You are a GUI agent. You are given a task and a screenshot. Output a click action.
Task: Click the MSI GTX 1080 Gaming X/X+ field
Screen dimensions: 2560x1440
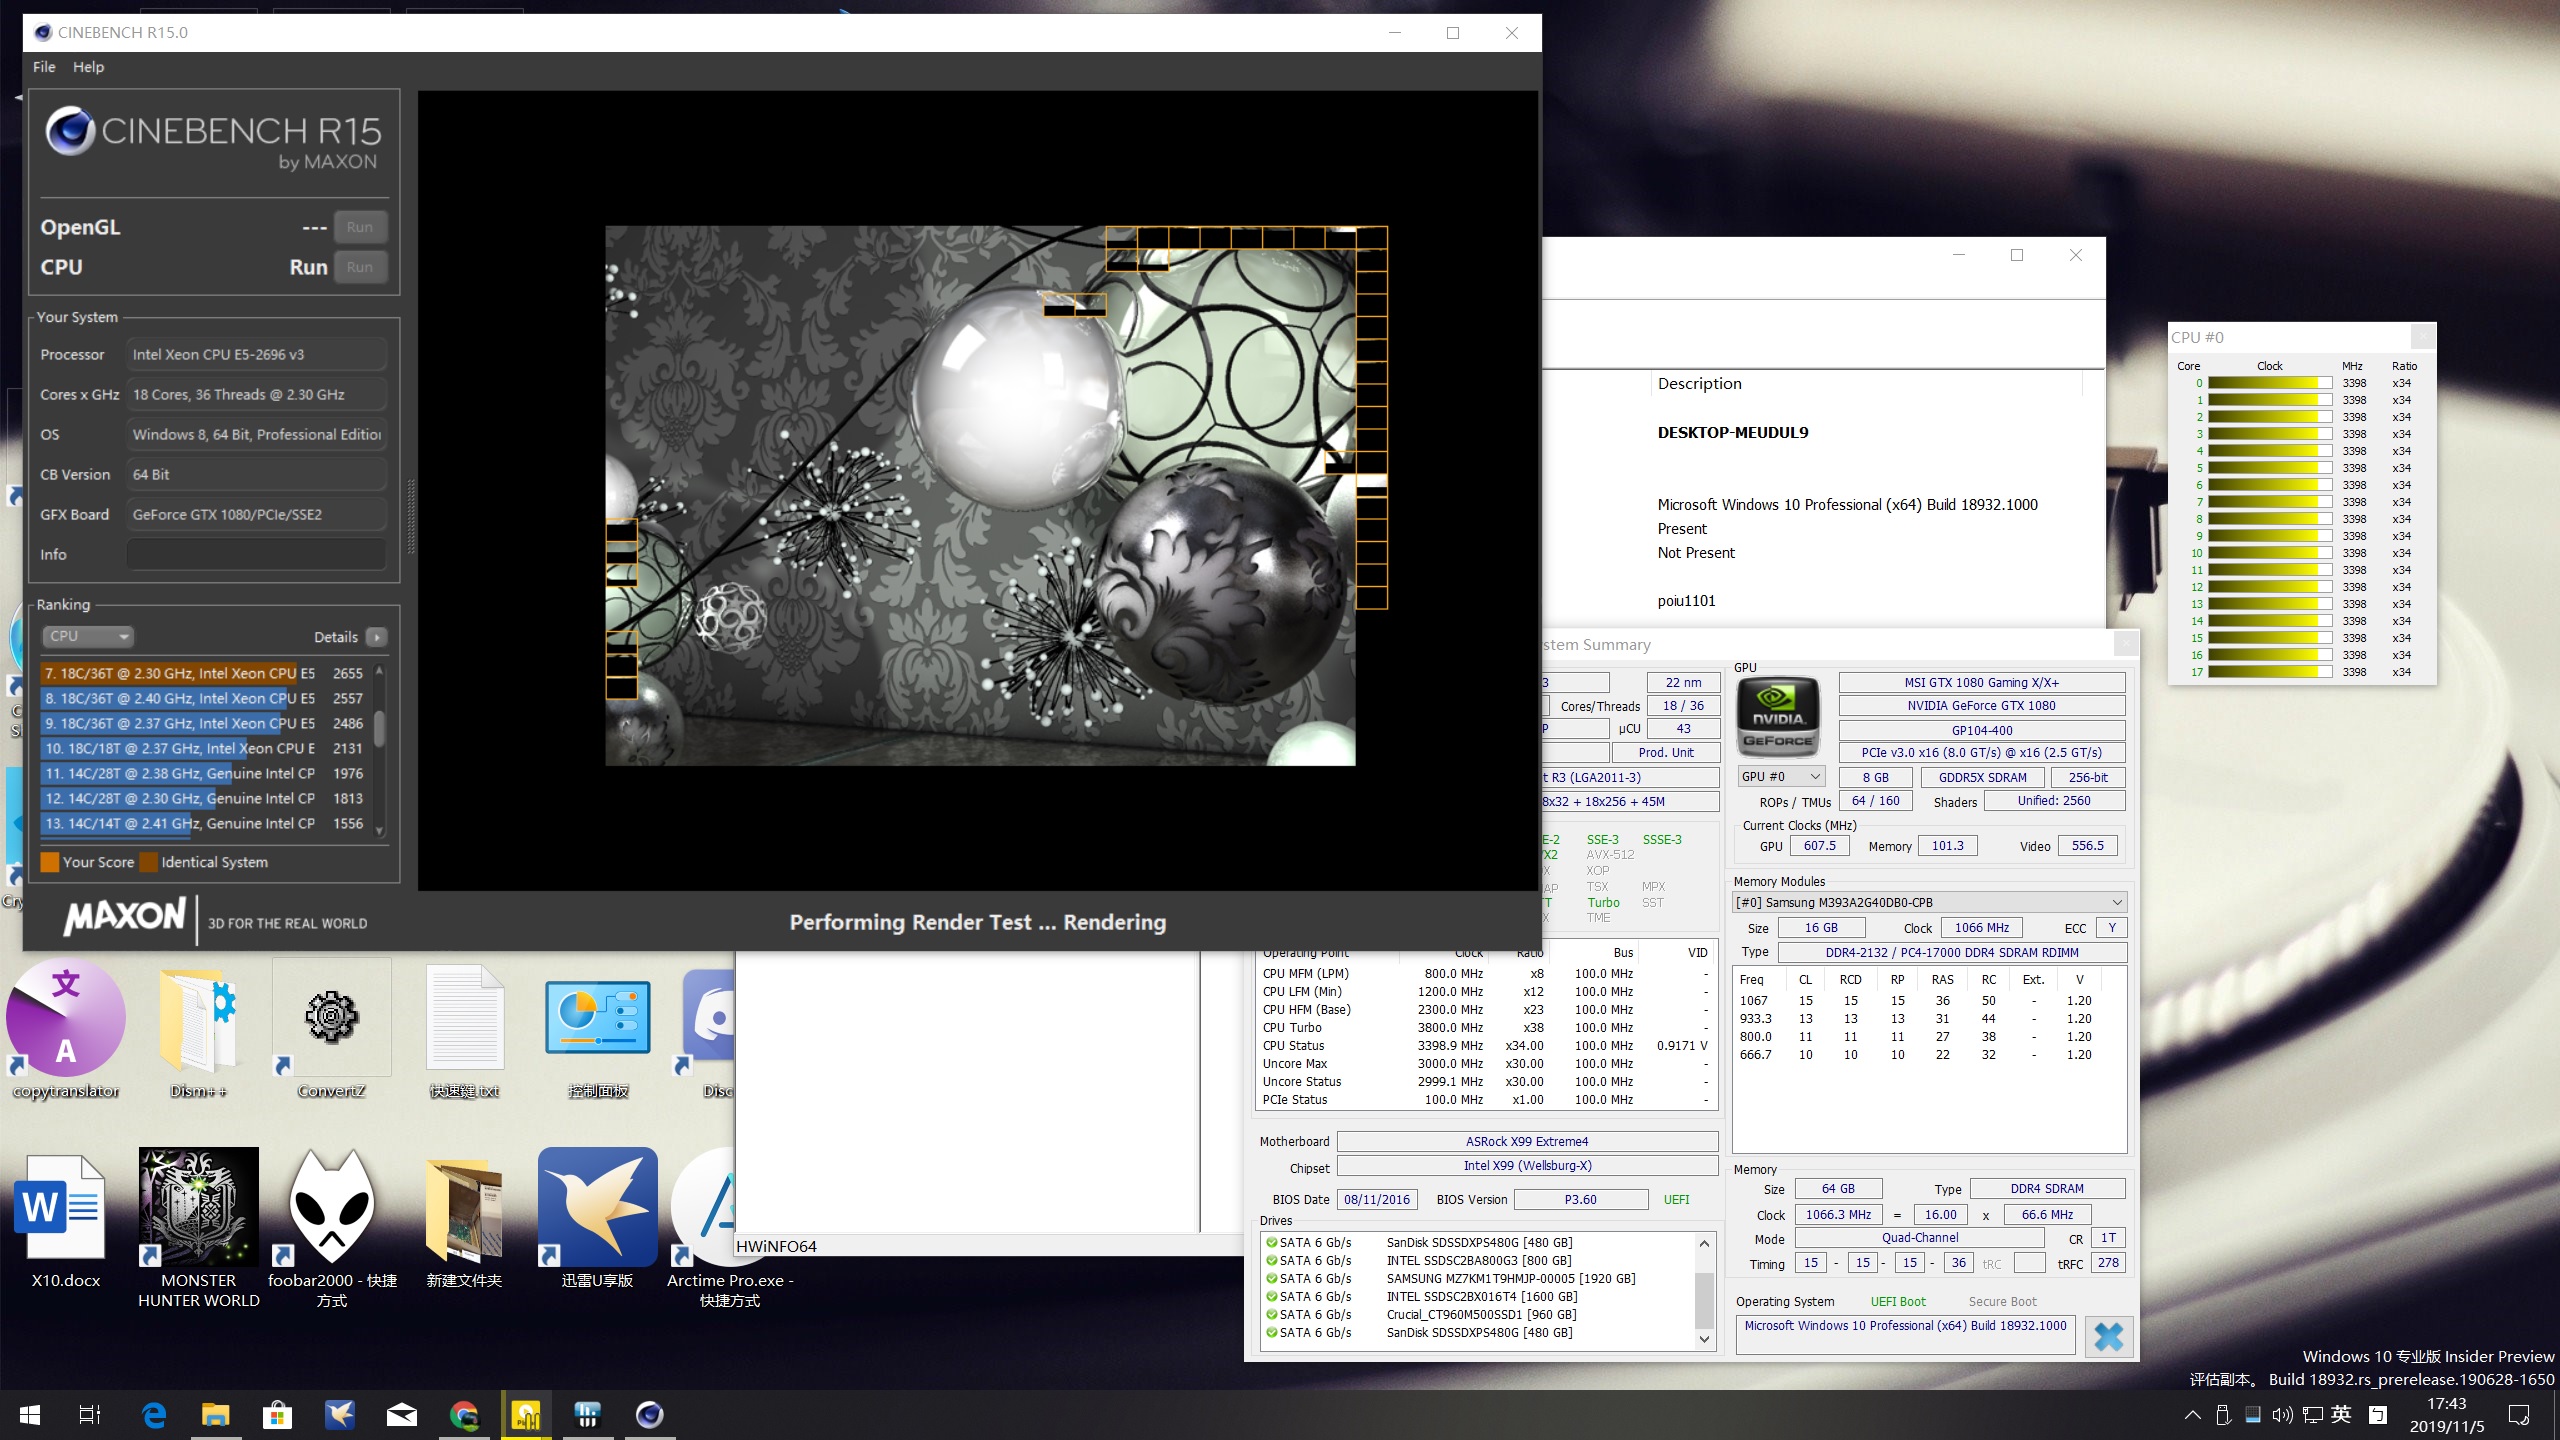[1981, 683]
